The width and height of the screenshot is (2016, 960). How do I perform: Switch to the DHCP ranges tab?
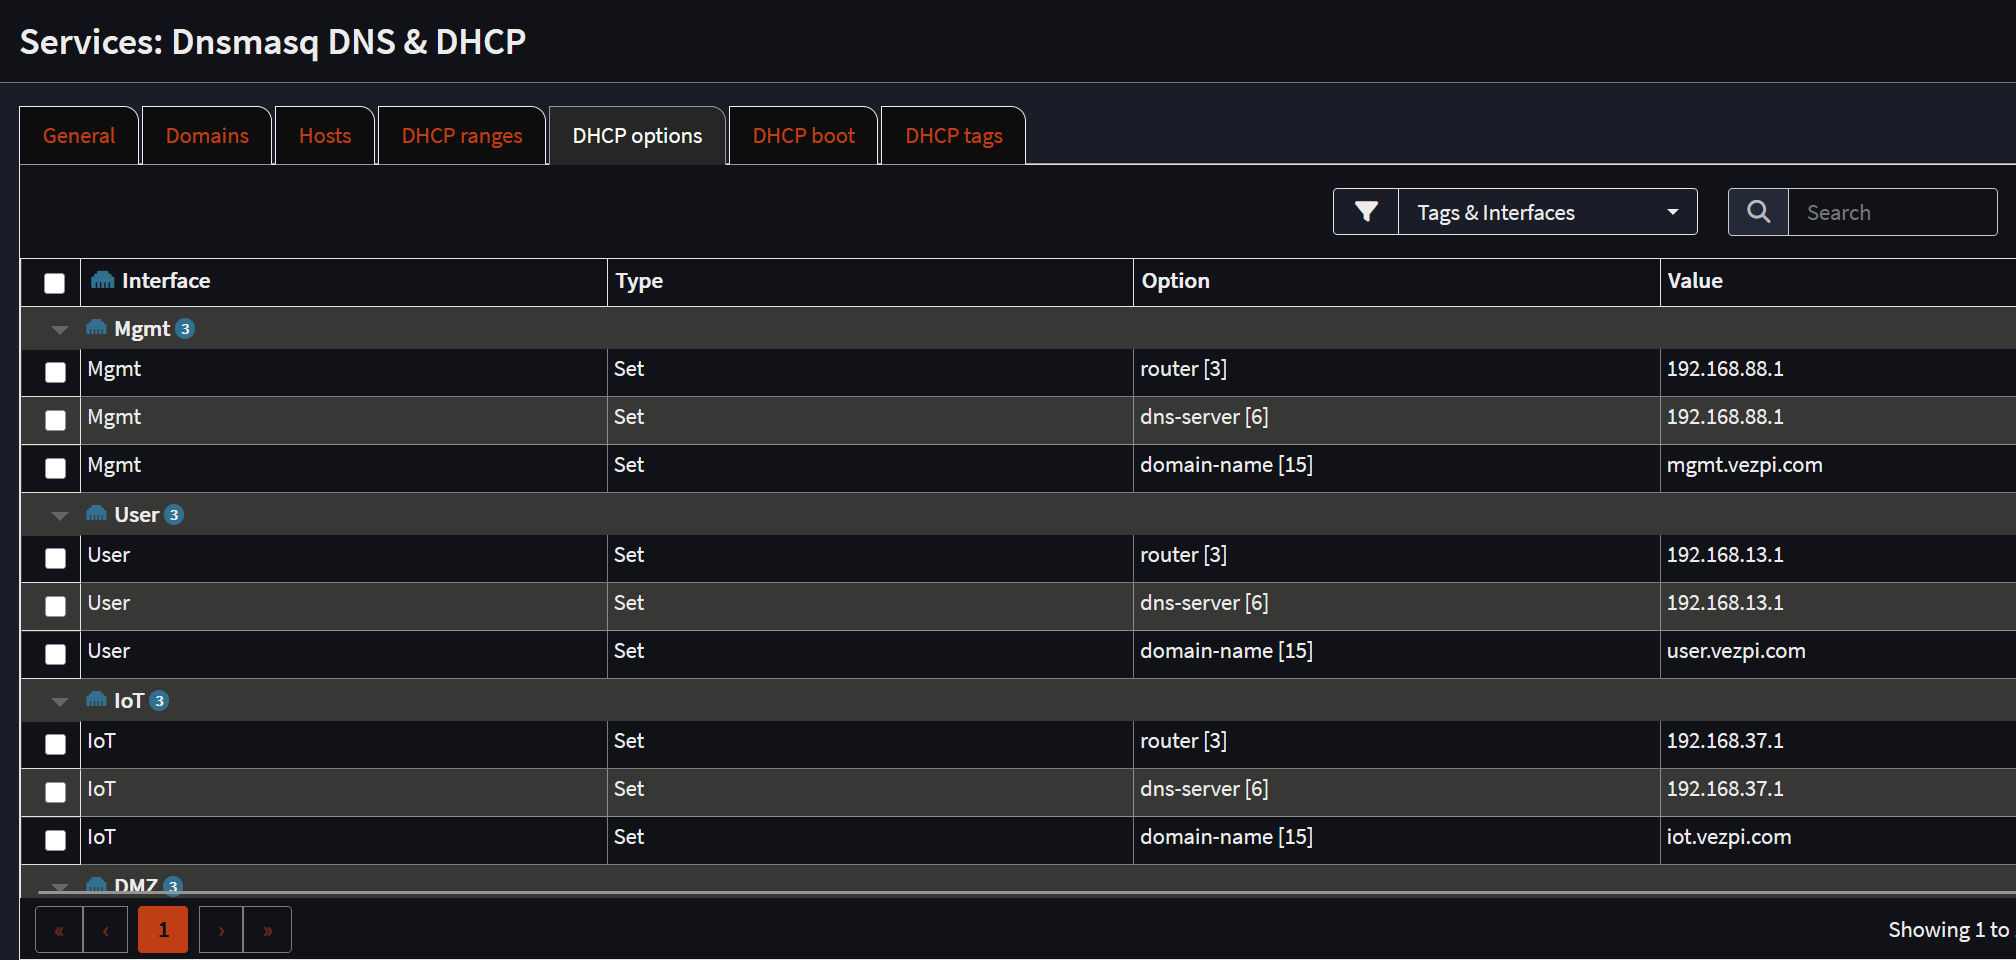[x=461, y=135]
